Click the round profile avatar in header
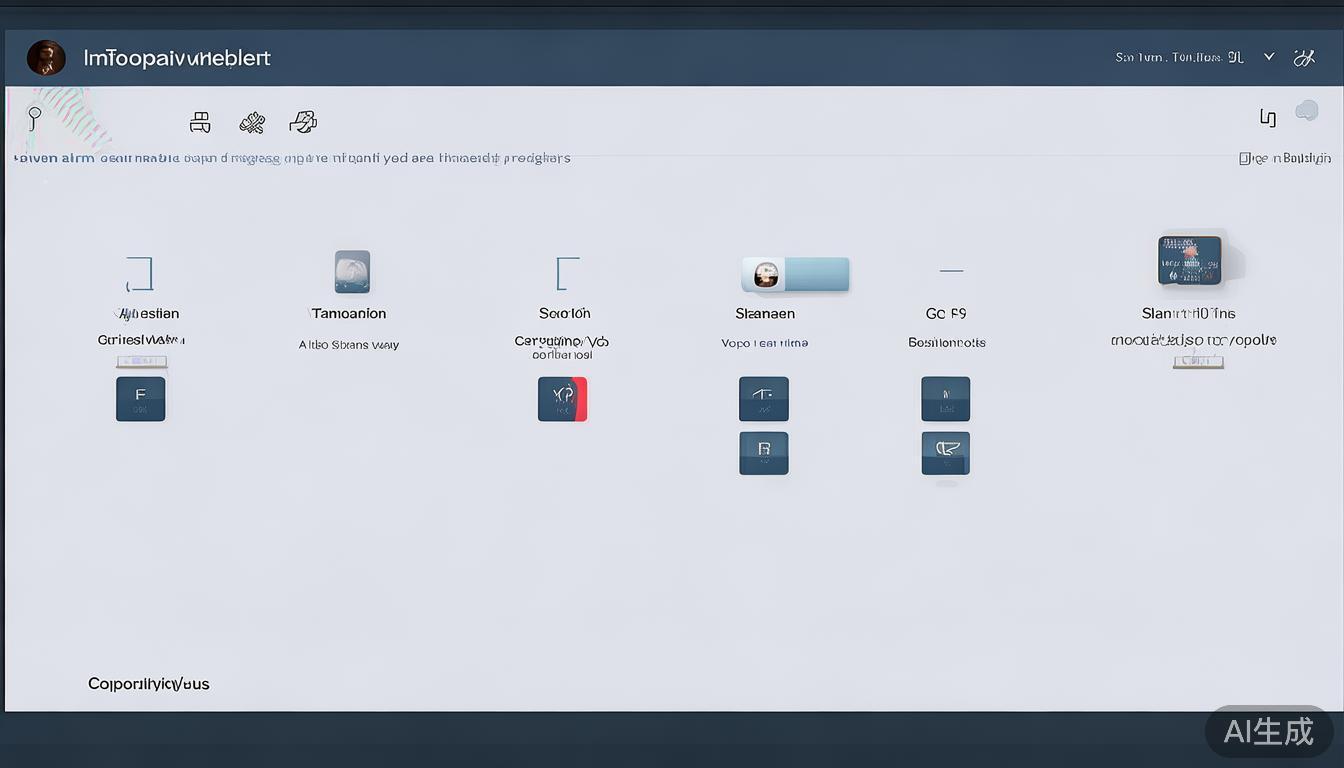The image size is (1344, 768). [46, 58]
